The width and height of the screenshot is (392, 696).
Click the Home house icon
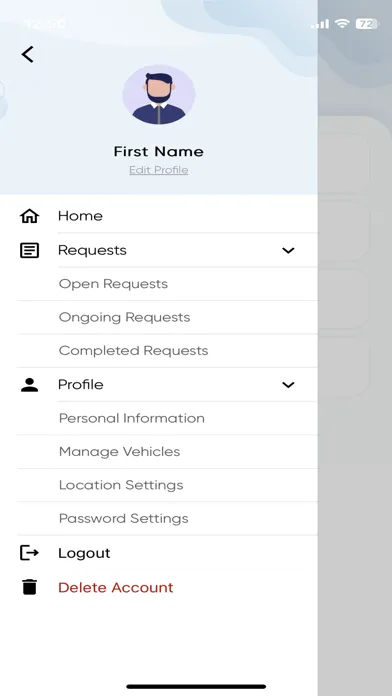point(29,216)
